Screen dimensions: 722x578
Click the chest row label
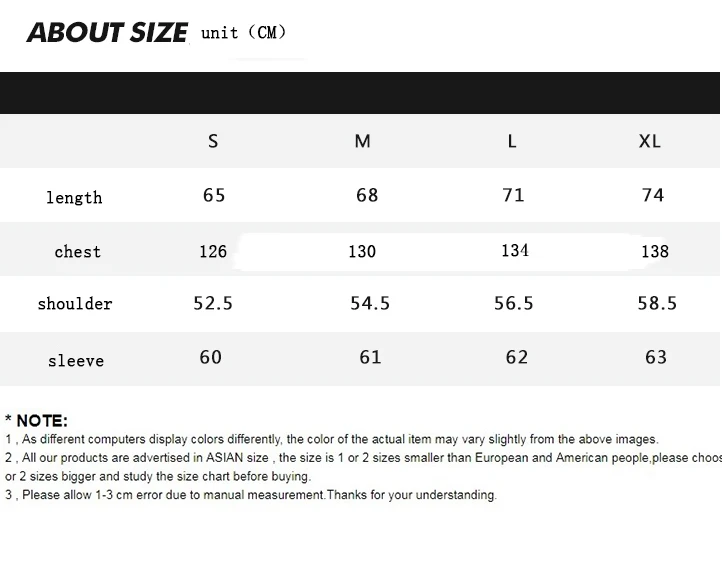coord(77,251)
